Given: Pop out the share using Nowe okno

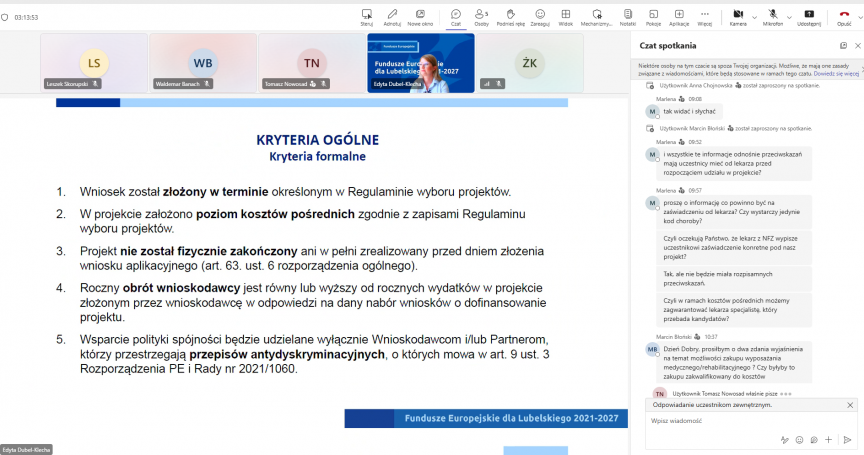Looking at the screenshot, I should 420,17.
